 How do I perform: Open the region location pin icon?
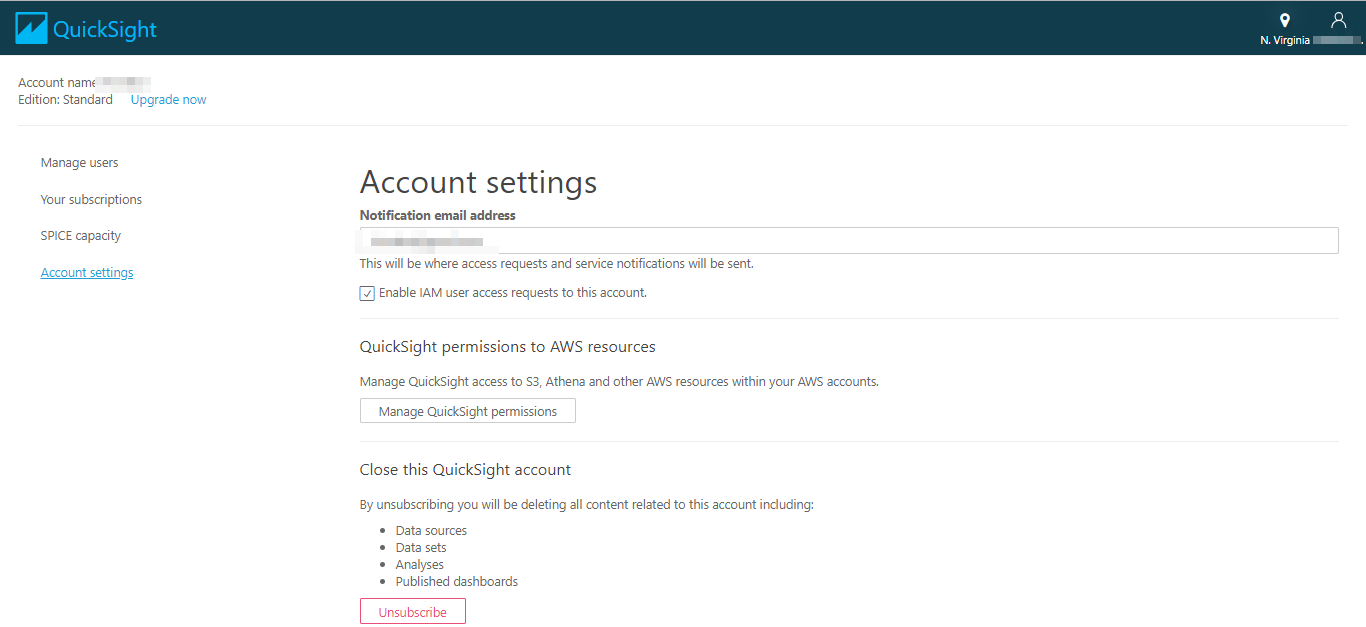(1285, 19)
